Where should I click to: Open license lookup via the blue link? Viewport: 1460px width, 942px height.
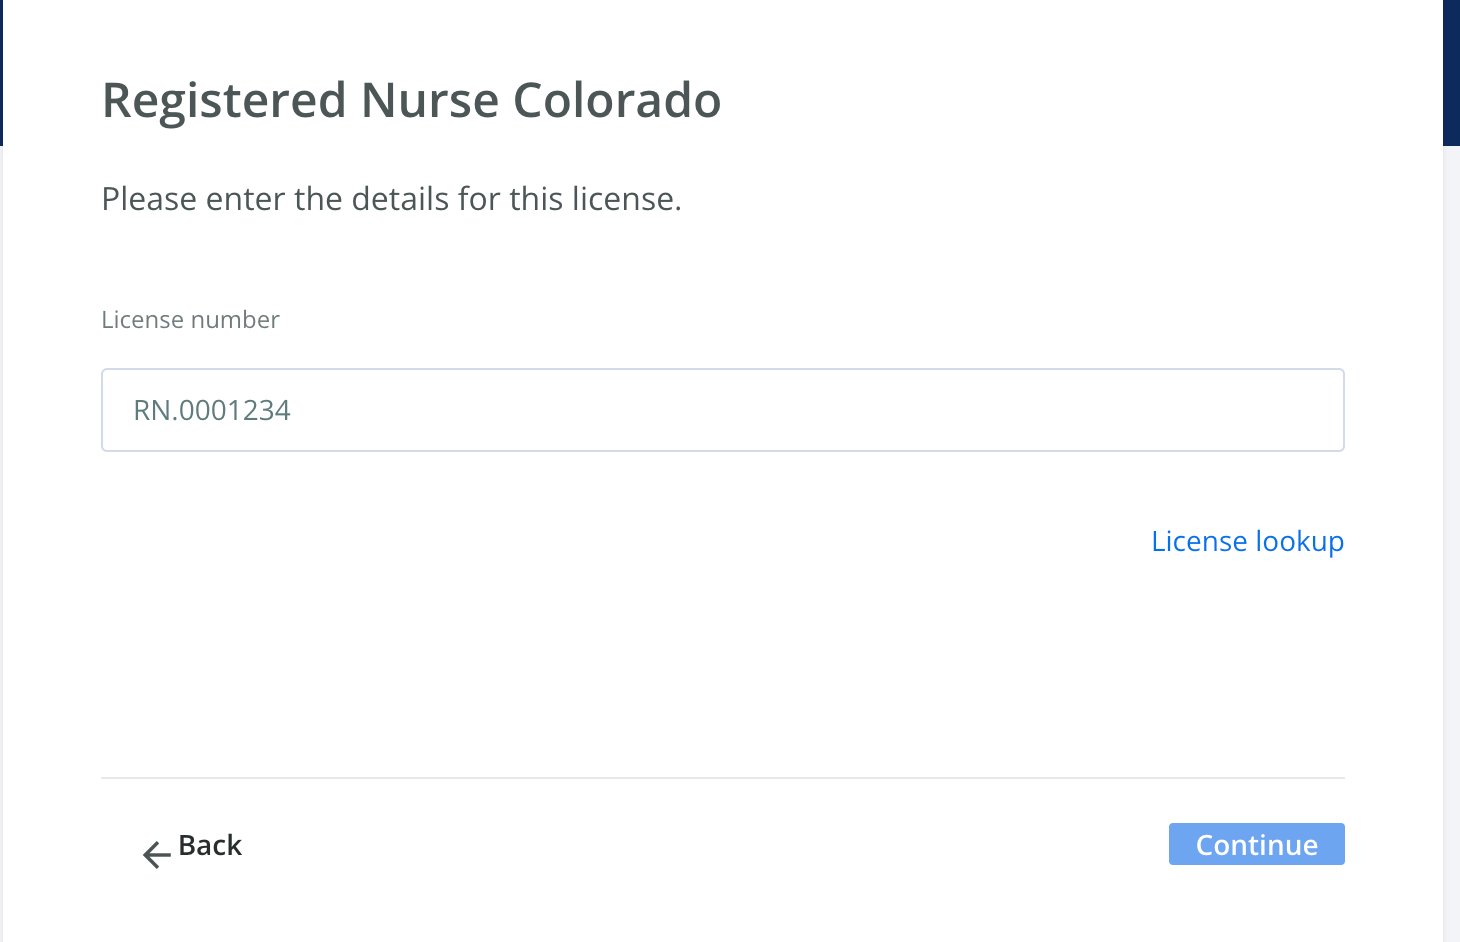(x=1247, y=541)
